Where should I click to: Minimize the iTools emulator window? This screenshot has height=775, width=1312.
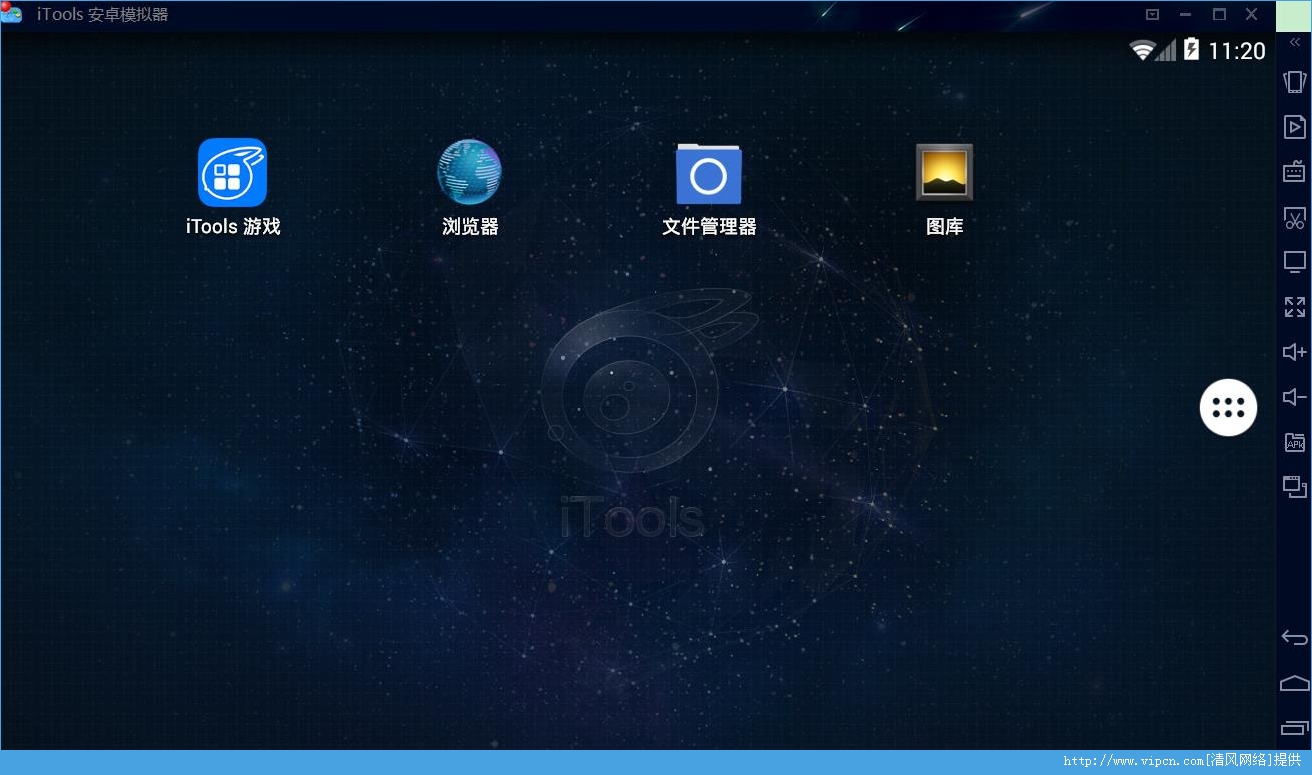(x=1185, y=14)
